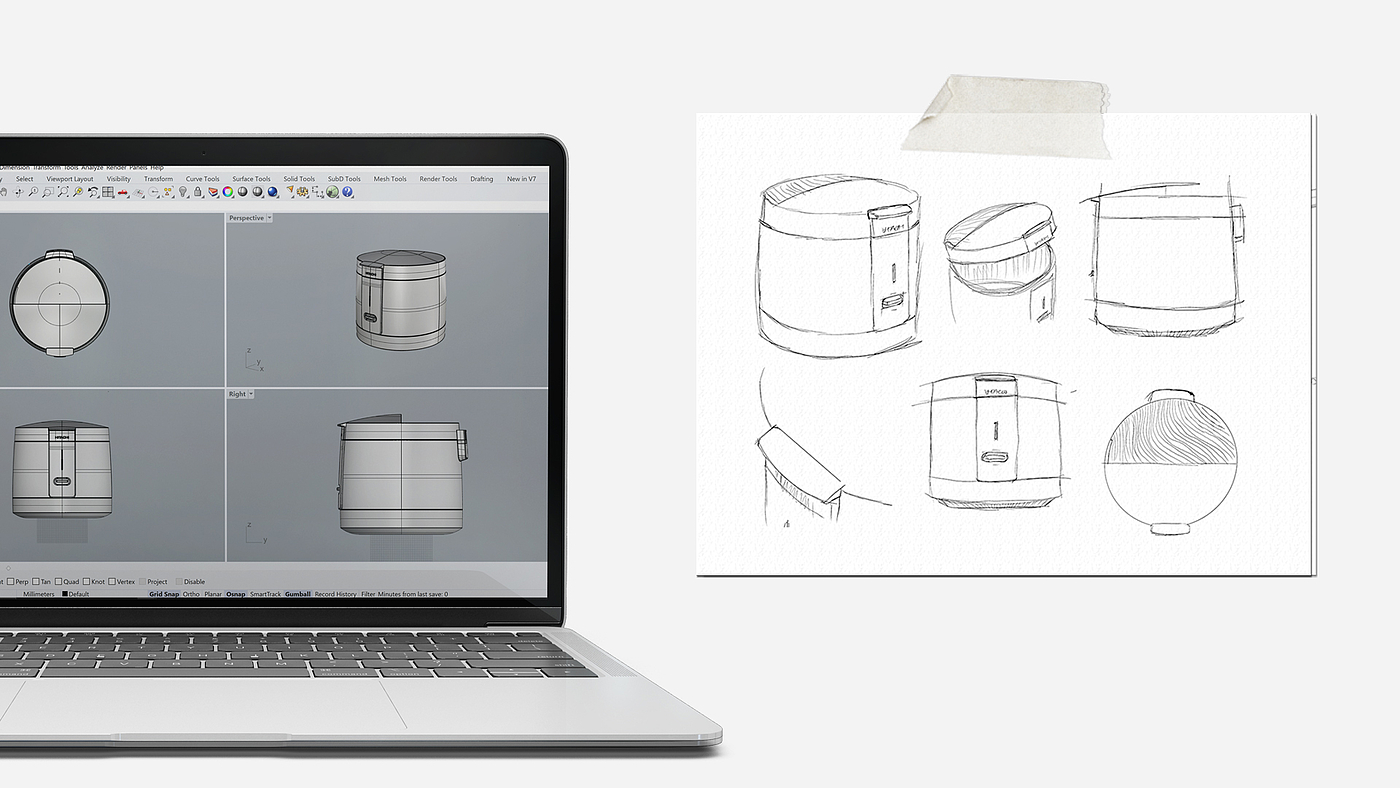Click the Right viewport title label

pyautogui.click(x=237, y=394)
